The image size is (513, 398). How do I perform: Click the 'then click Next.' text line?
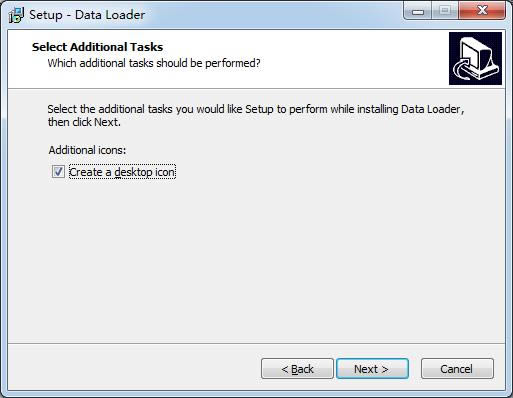pyautogui.click(x=84, y=122)
